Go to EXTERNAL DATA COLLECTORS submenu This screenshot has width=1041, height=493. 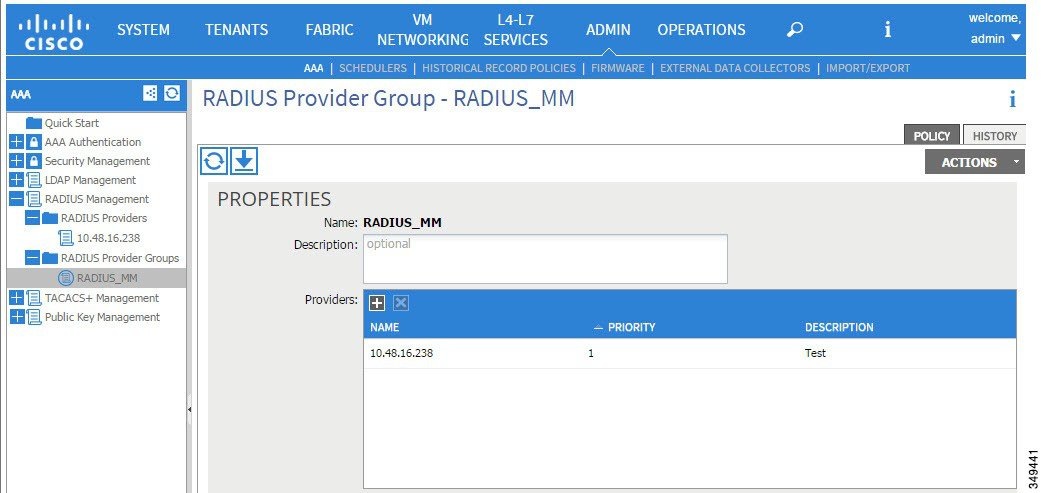735,68
